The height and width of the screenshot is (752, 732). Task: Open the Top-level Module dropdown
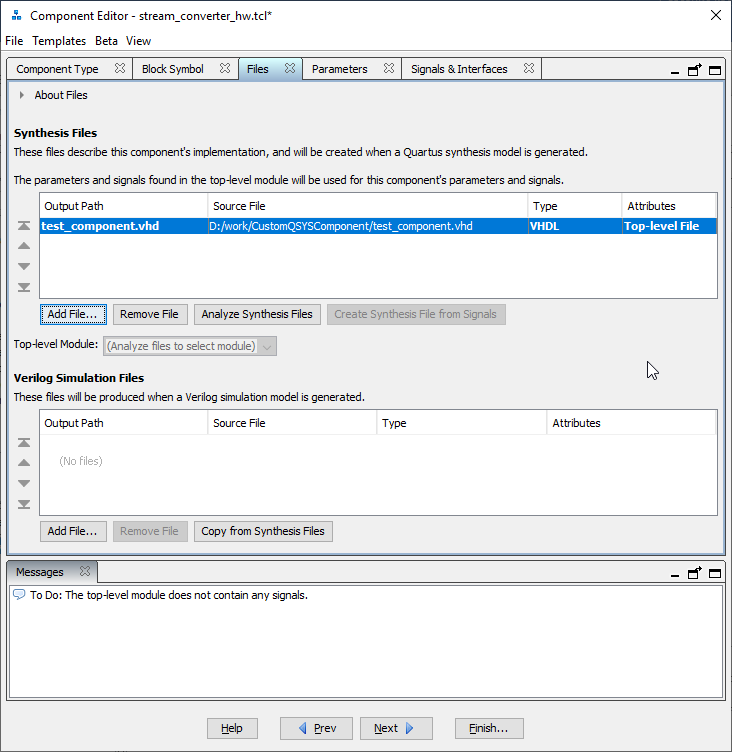point(190,346)
